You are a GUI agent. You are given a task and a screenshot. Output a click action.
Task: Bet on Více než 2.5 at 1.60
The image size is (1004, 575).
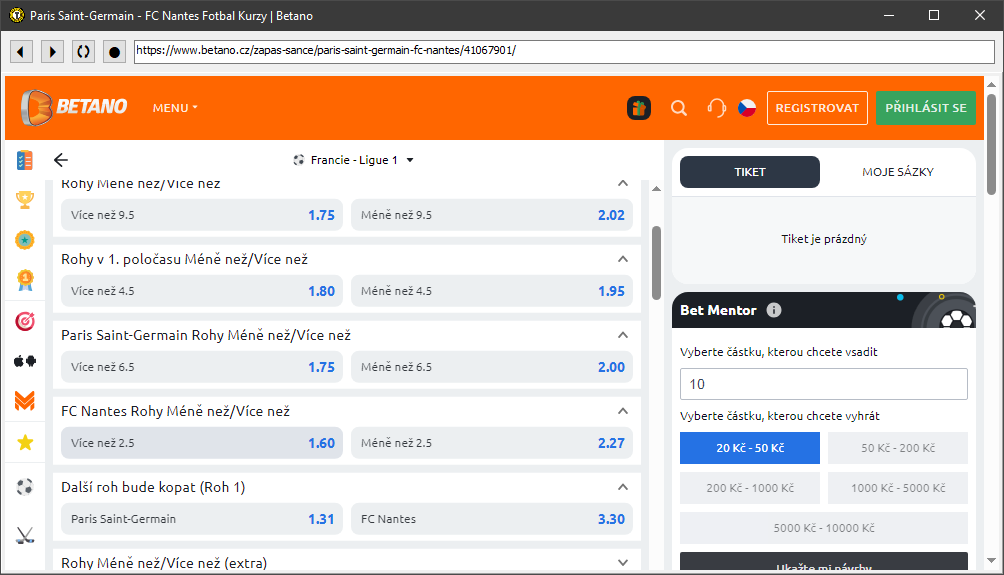click(x=202, y=443)
